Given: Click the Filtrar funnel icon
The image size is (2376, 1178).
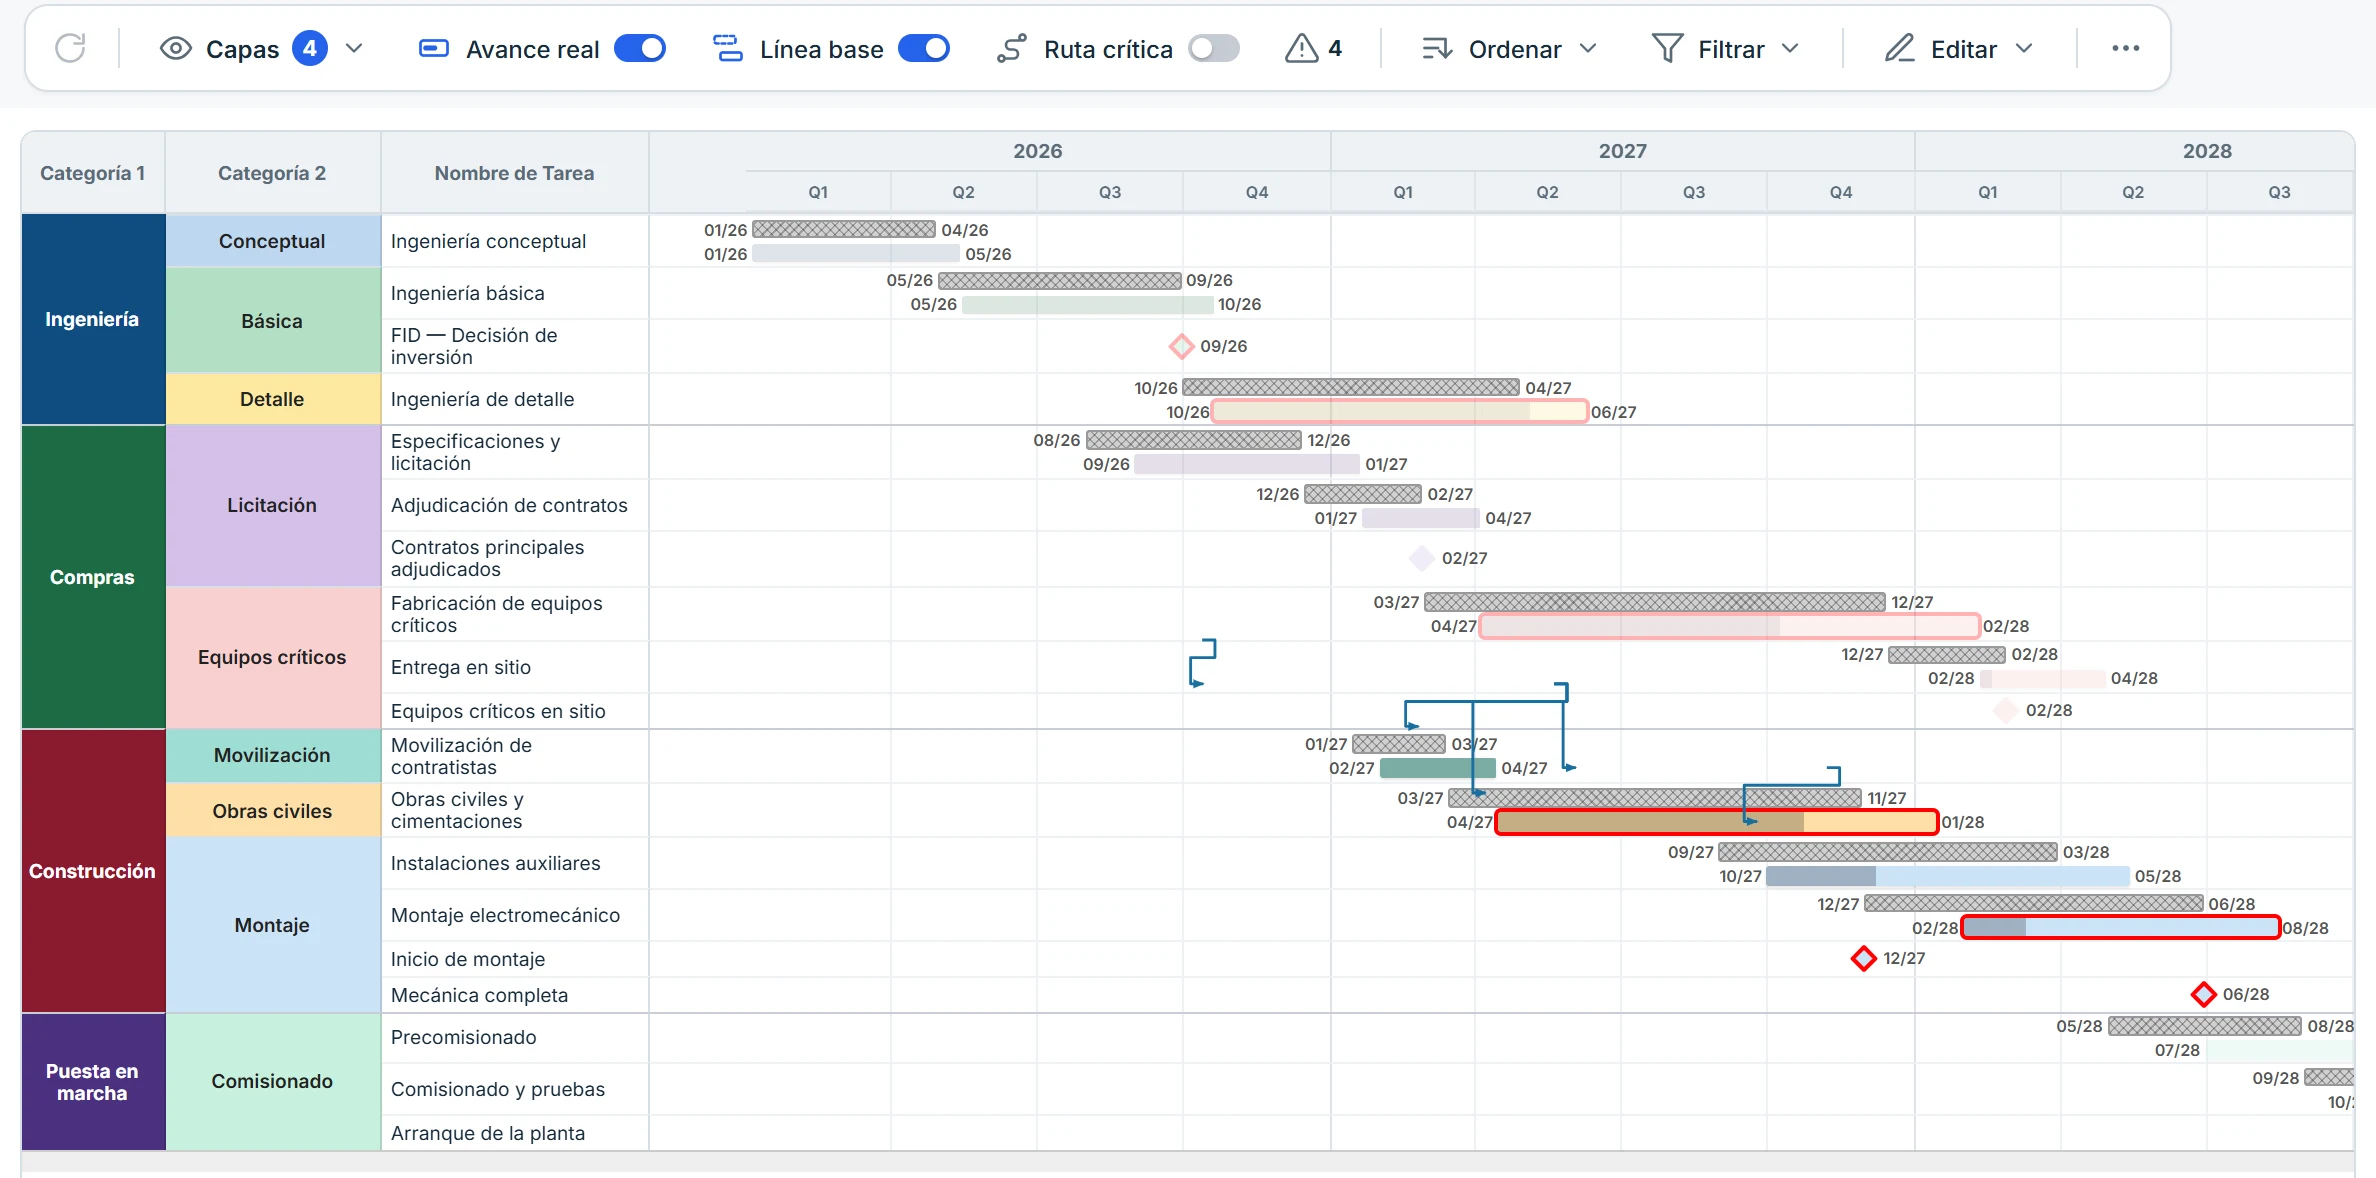Looking at the screenshot, I should click(x=1667, y=48).
